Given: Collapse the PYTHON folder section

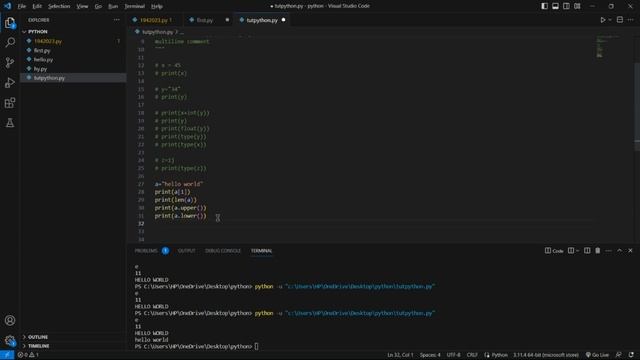Looking at the screenshot, I should pos(73,31).
